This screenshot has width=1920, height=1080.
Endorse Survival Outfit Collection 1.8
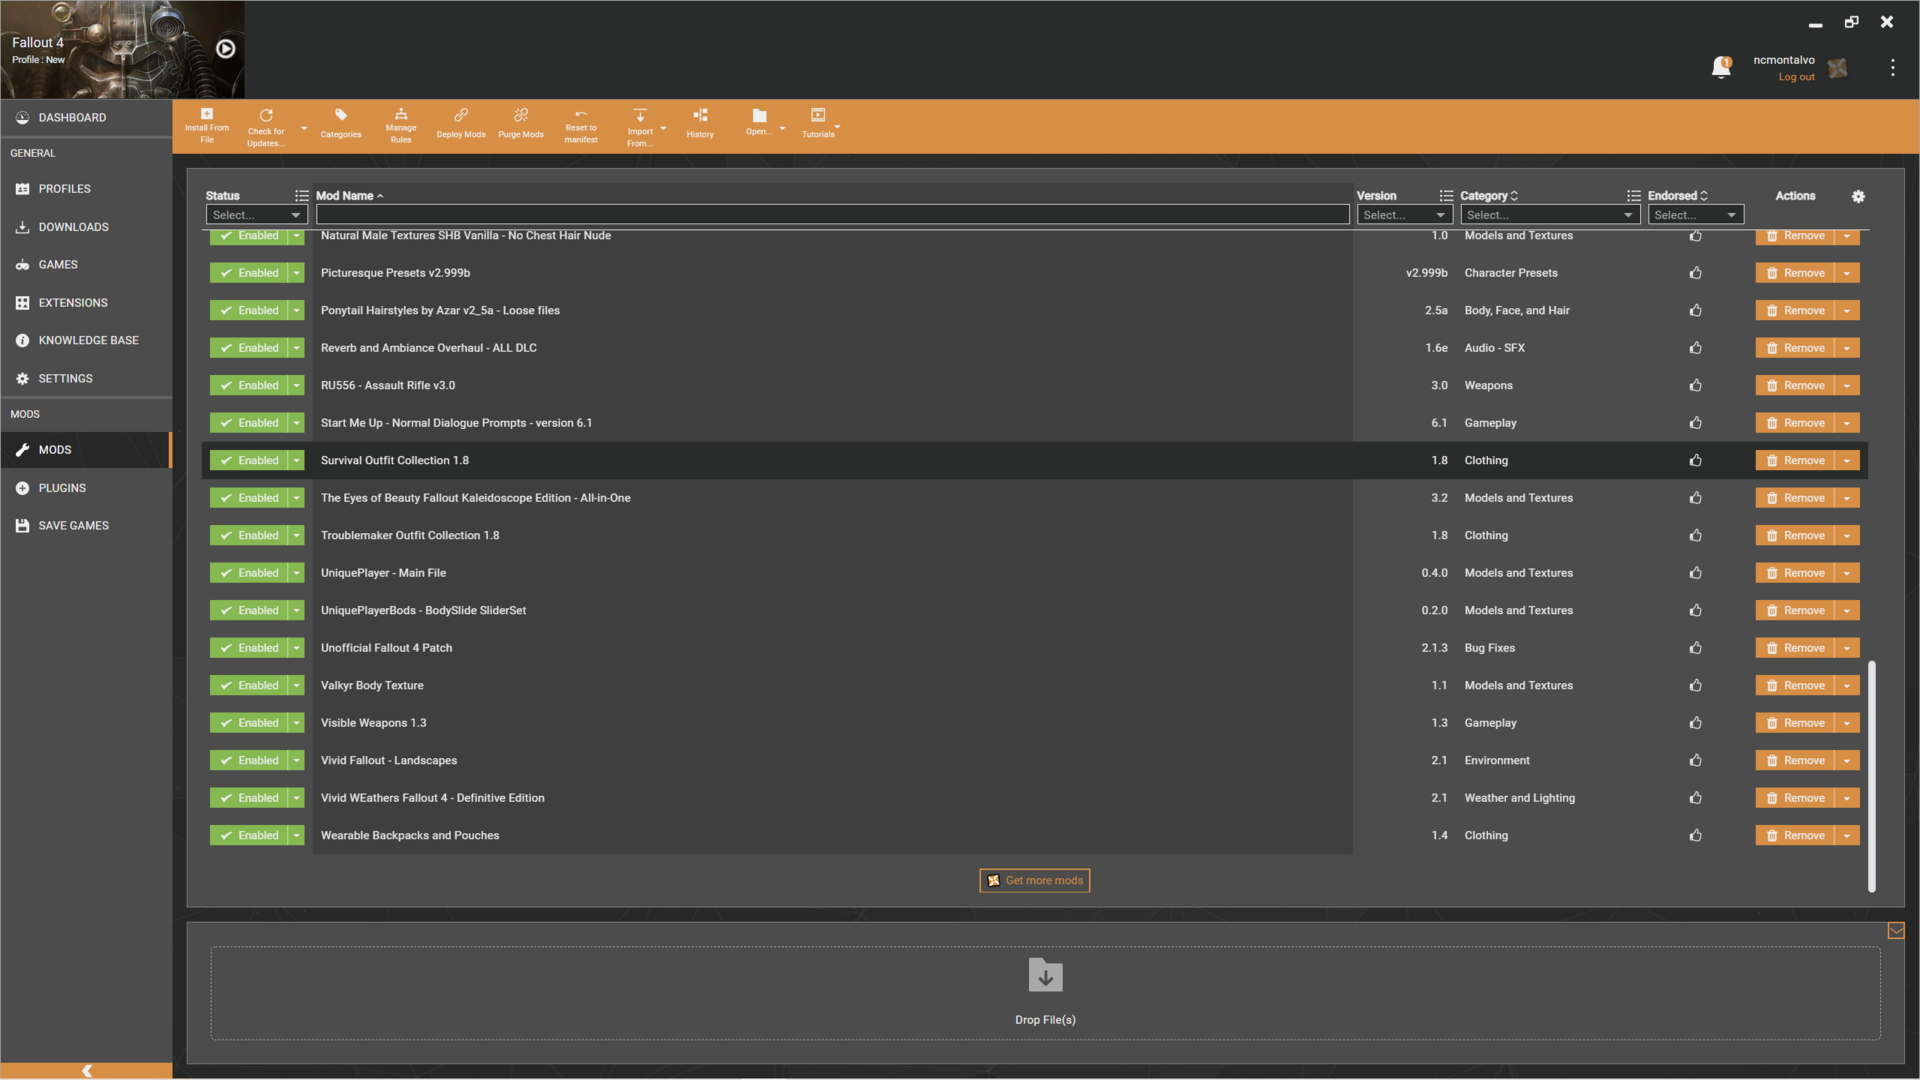click(x=1696, y=460)
